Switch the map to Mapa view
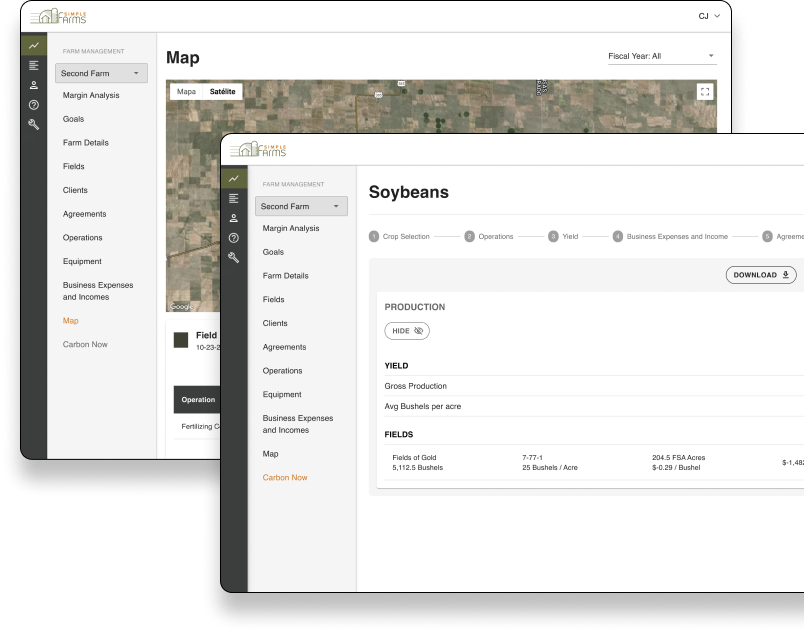 (186, 91)
